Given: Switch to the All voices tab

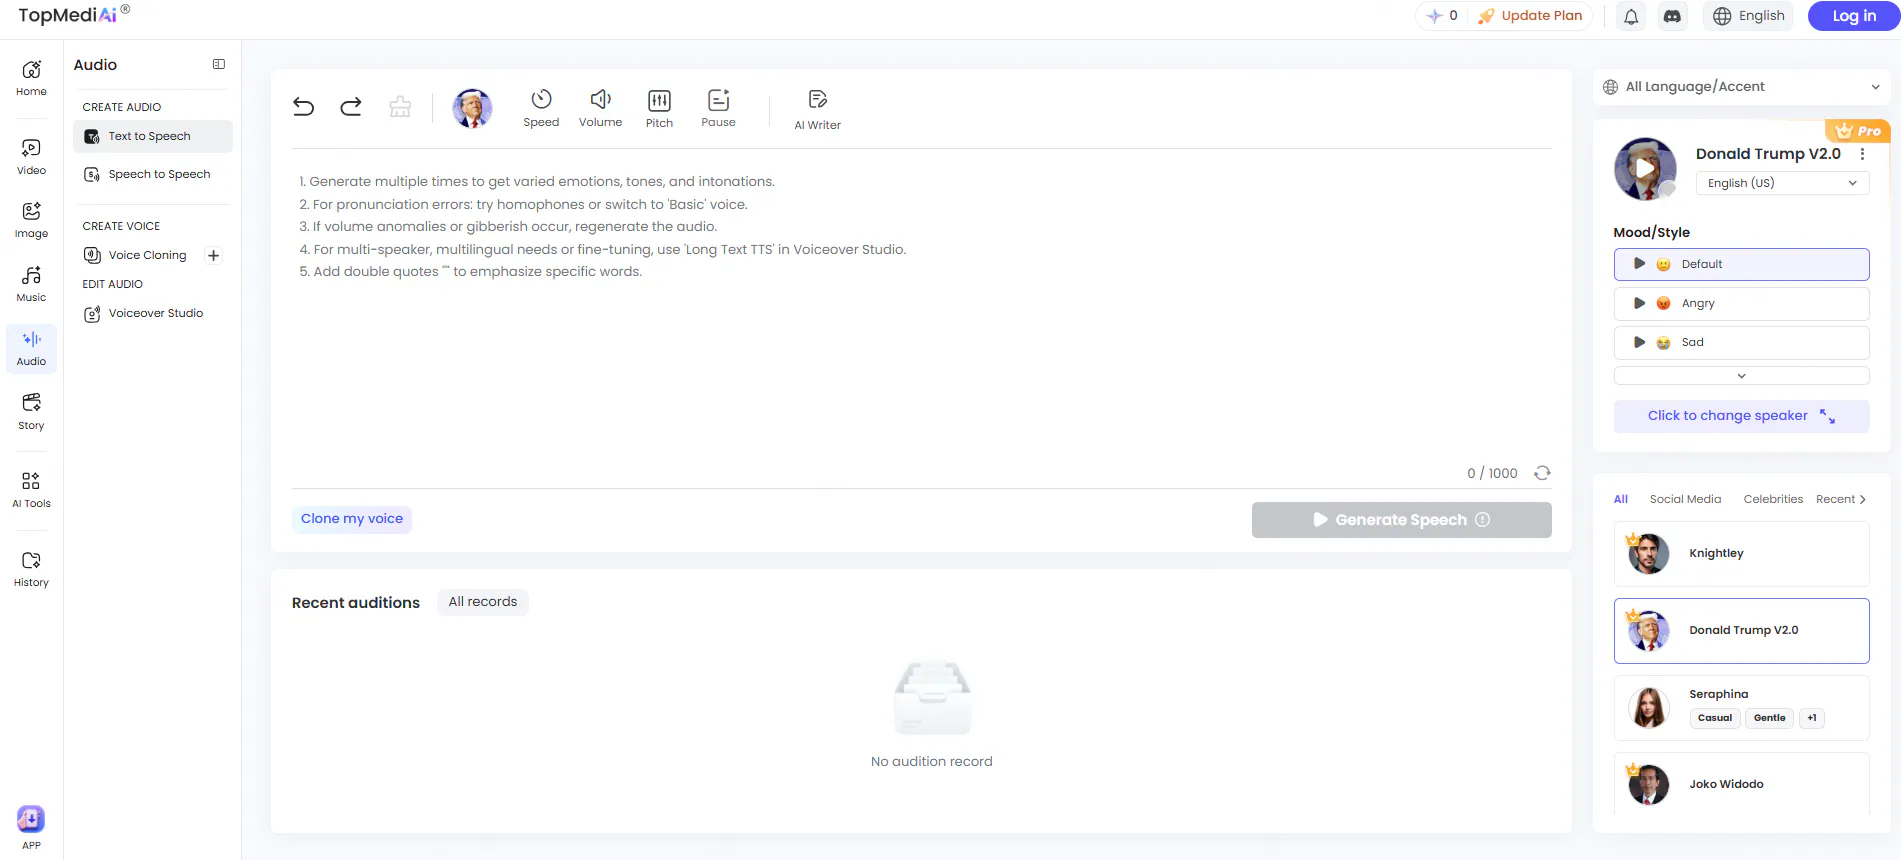Looking at the screenshot, I should 1621,500.
